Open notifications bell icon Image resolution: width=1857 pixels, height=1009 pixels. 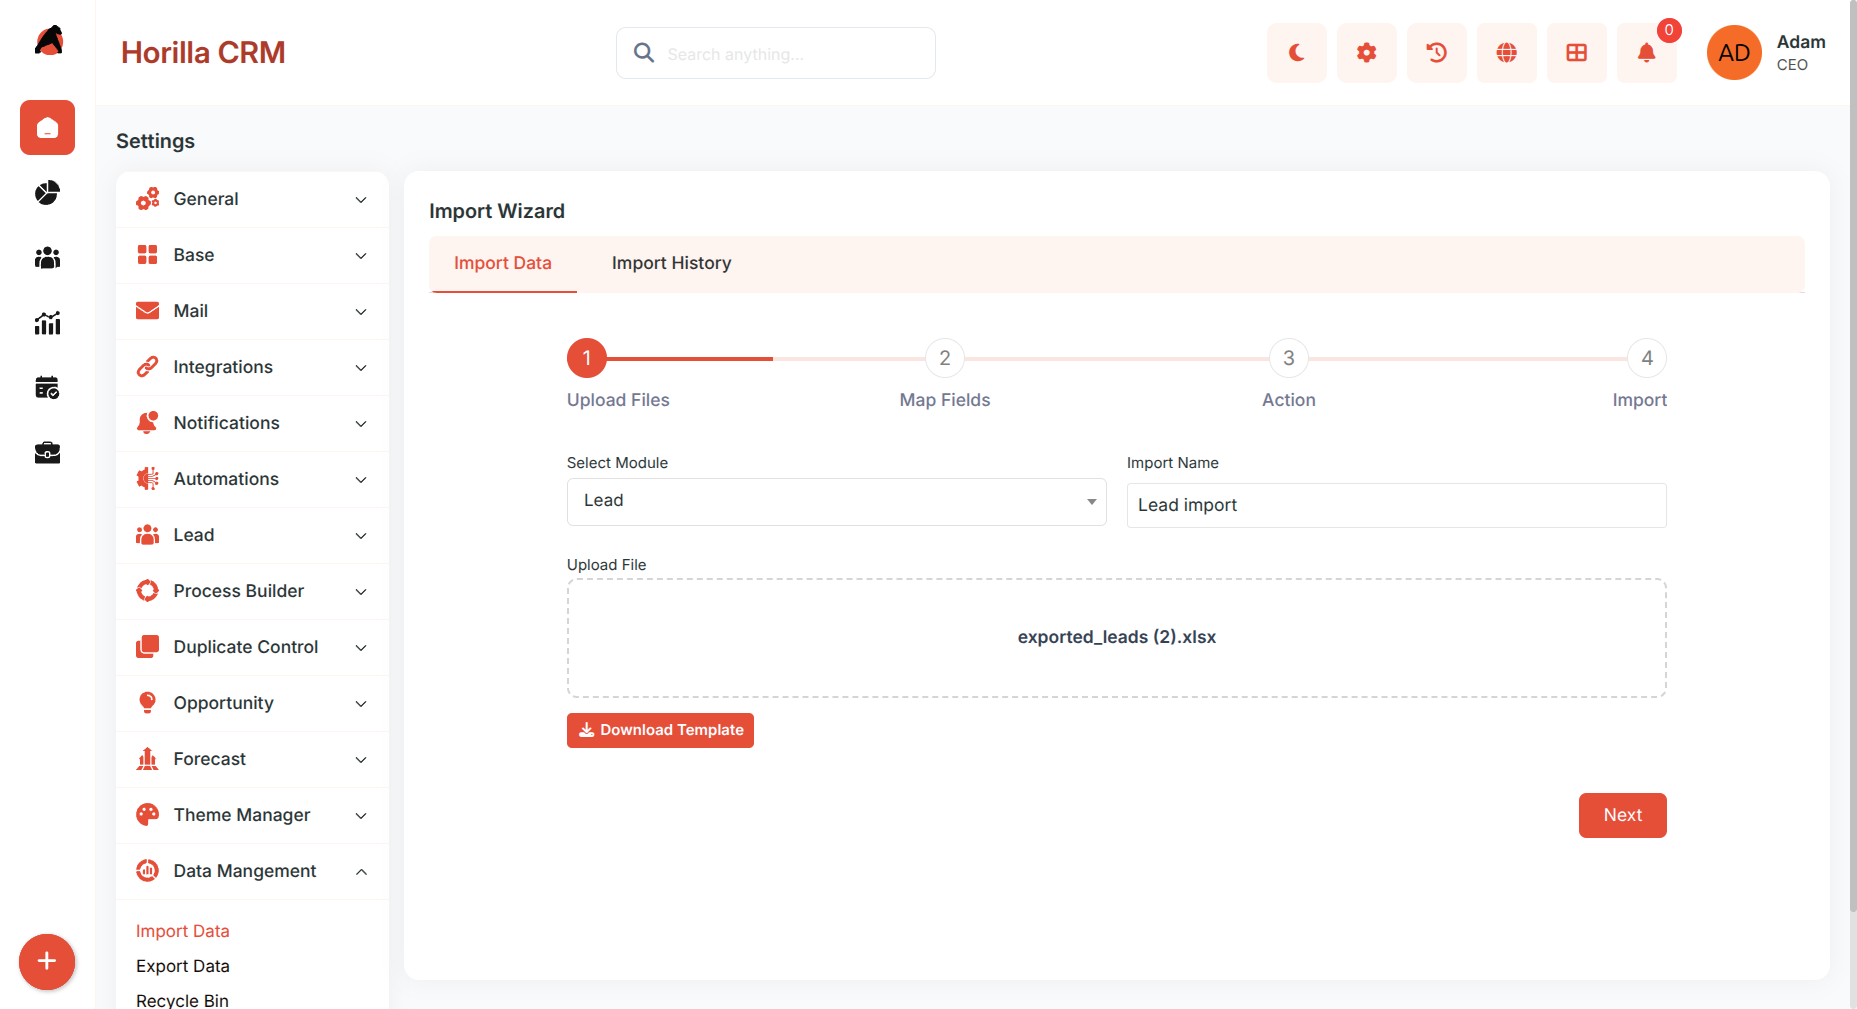coord(1646,53)
